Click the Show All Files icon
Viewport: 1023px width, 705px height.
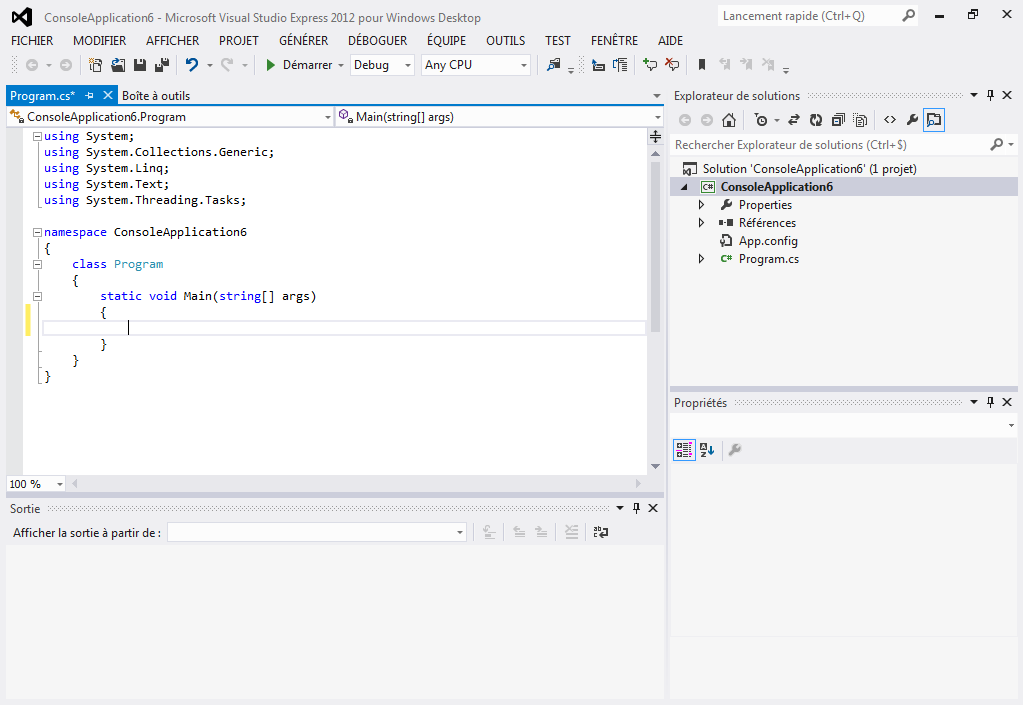861,120
